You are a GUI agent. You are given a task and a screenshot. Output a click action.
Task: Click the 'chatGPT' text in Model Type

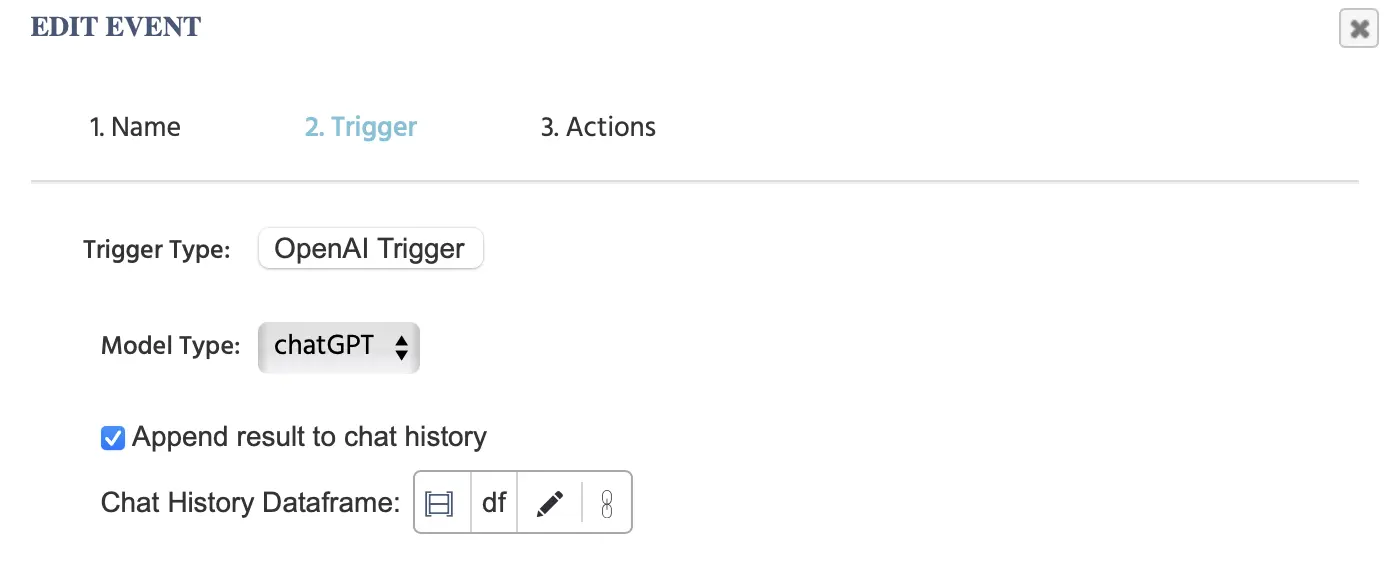324,346
